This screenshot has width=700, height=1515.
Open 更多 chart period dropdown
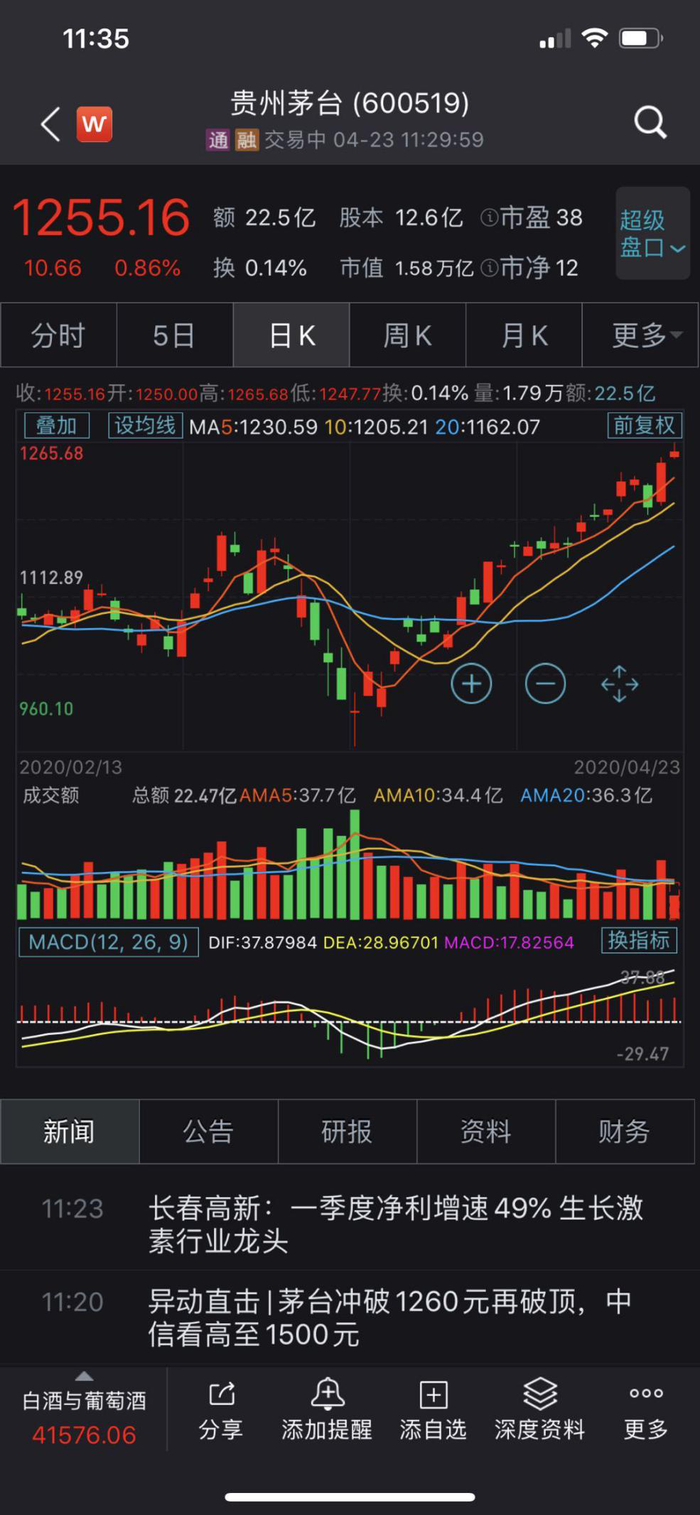[640, 336]
